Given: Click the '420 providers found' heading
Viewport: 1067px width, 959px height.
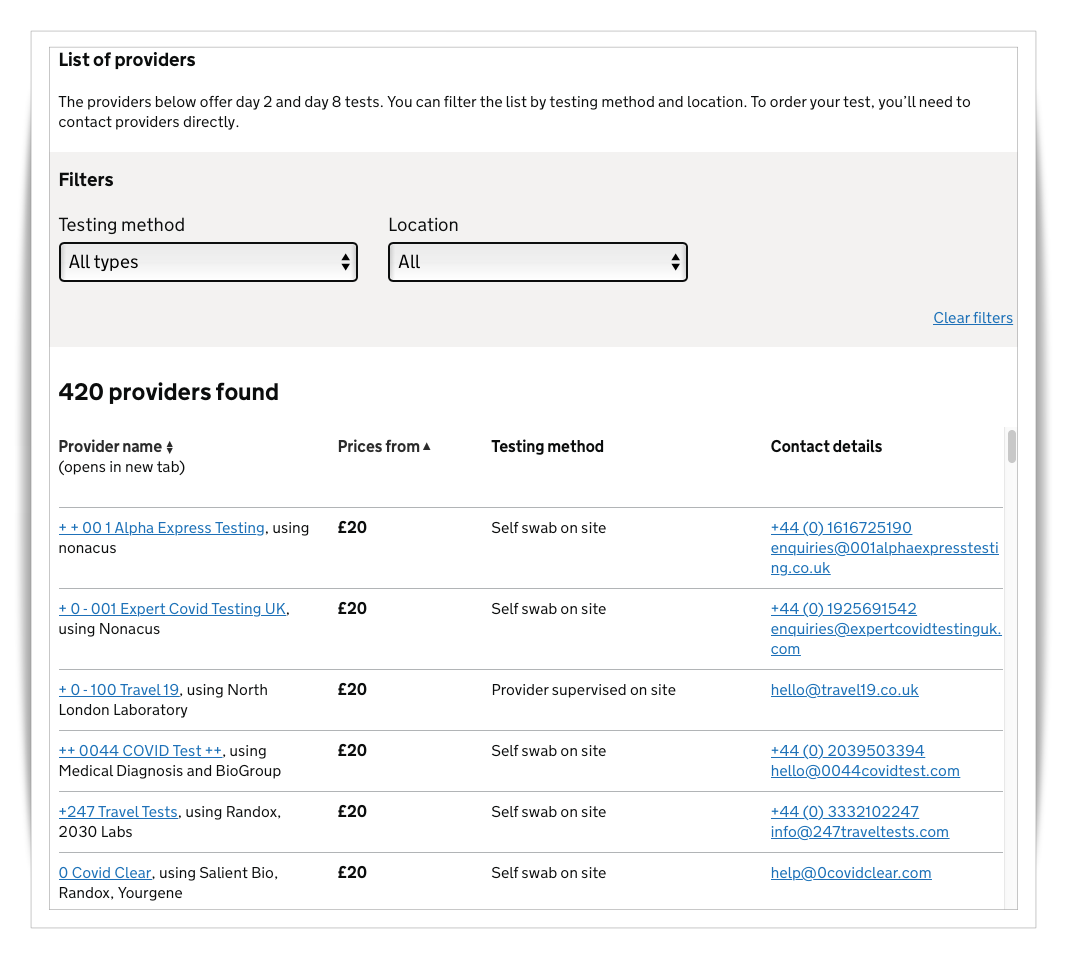Looking at the screenshot, I should 169,392.
